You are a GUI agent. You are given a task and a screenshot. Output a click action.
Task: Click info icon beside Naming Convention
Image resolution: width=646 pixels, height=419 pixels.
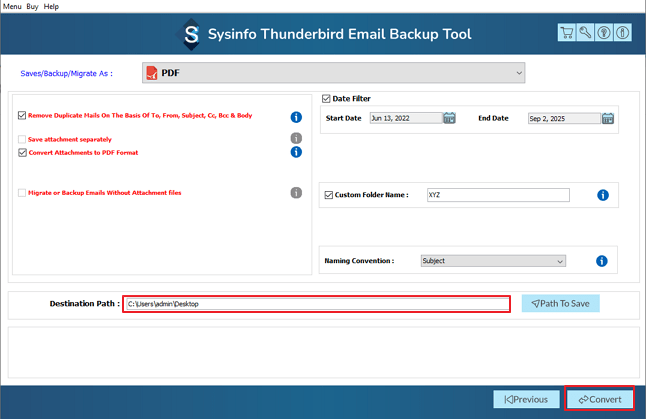(602, 261)
